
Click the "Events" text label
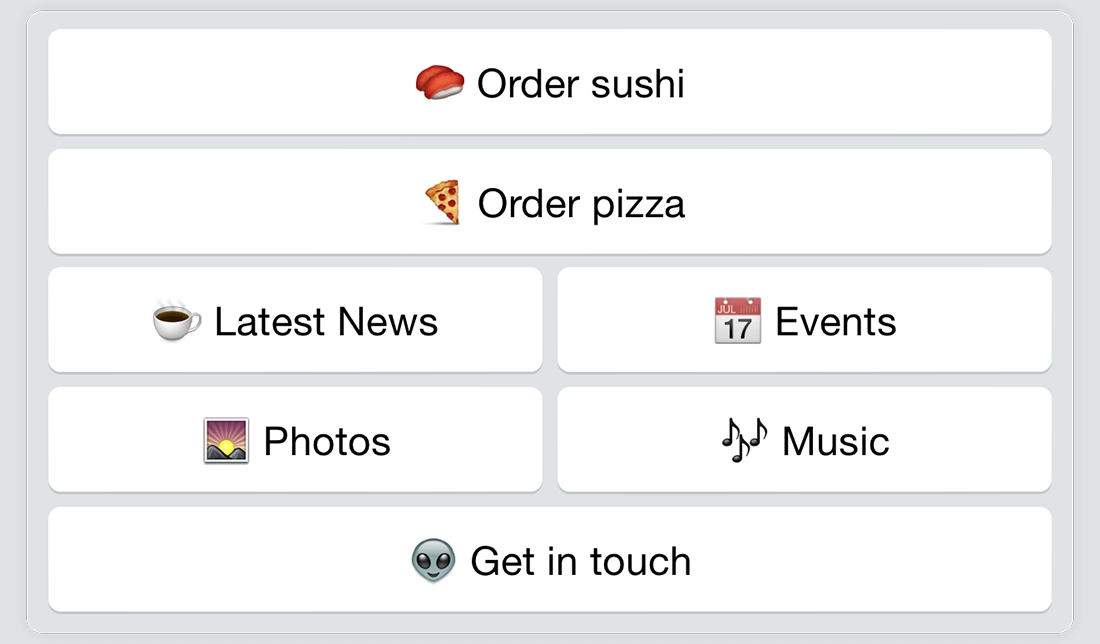(836, 322)
